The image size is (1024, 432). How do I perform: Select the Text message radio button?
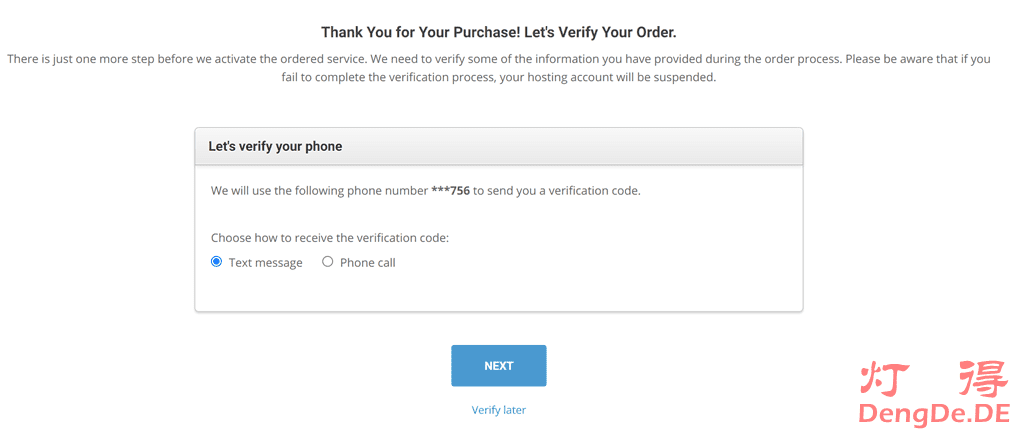click(x=217, y=262)
